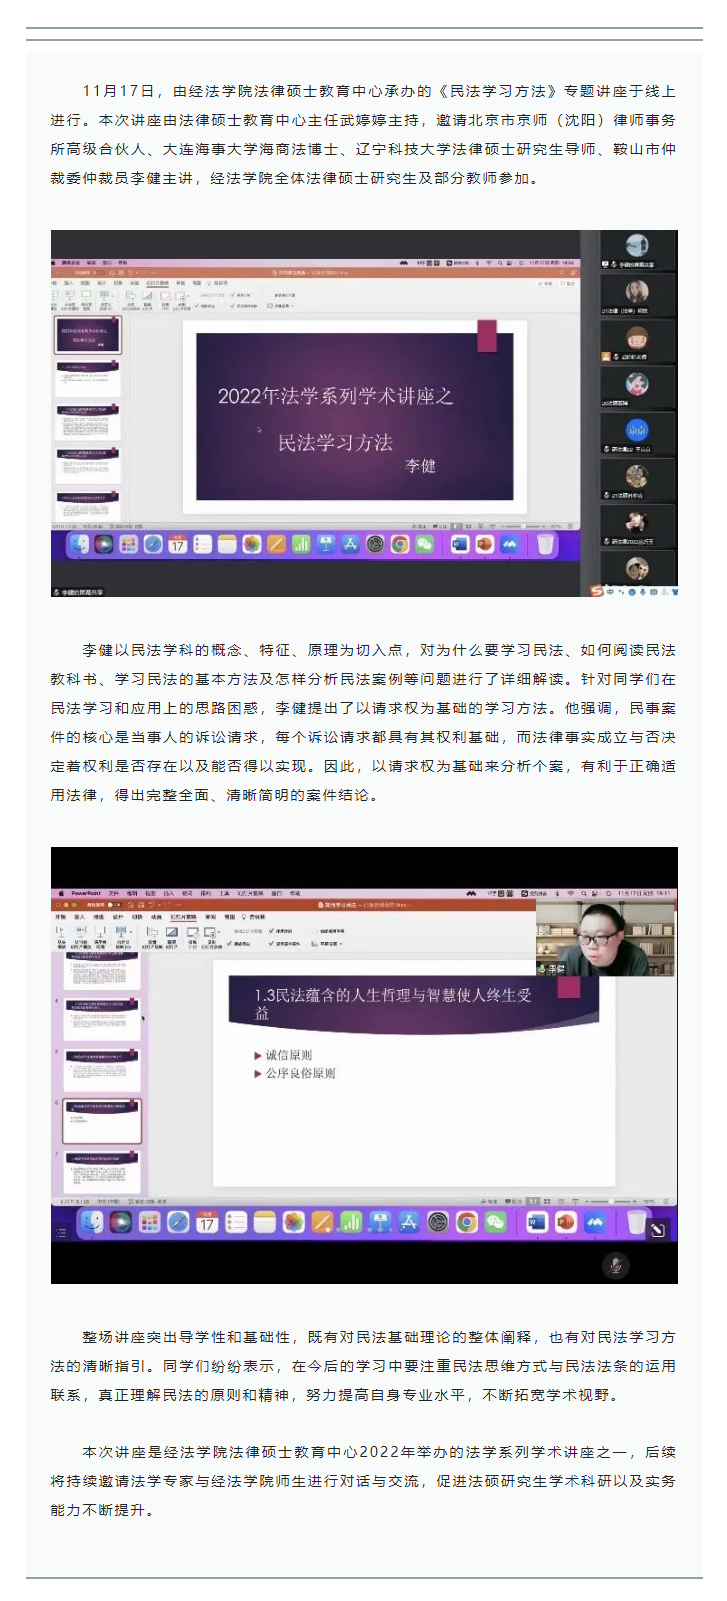Adjust zoom slider in lower PowerPoint status bar
The image size is (727, 1601).
coord(612,1200)
